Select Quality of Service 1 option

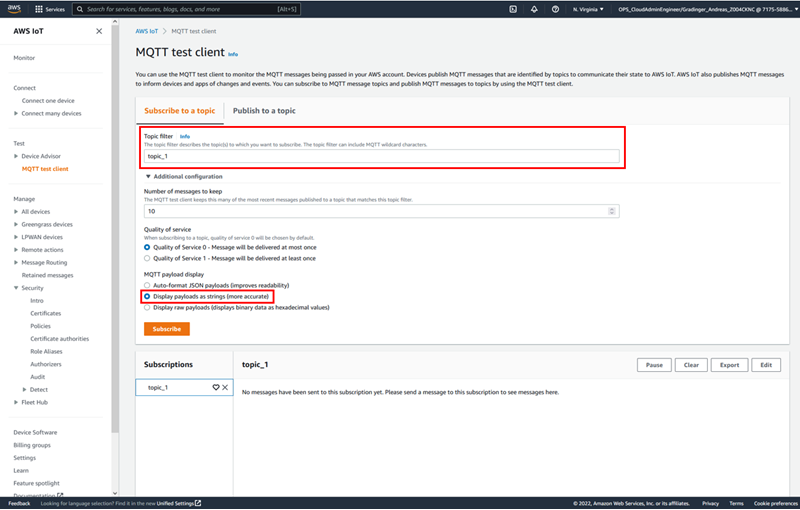[149, 257]
